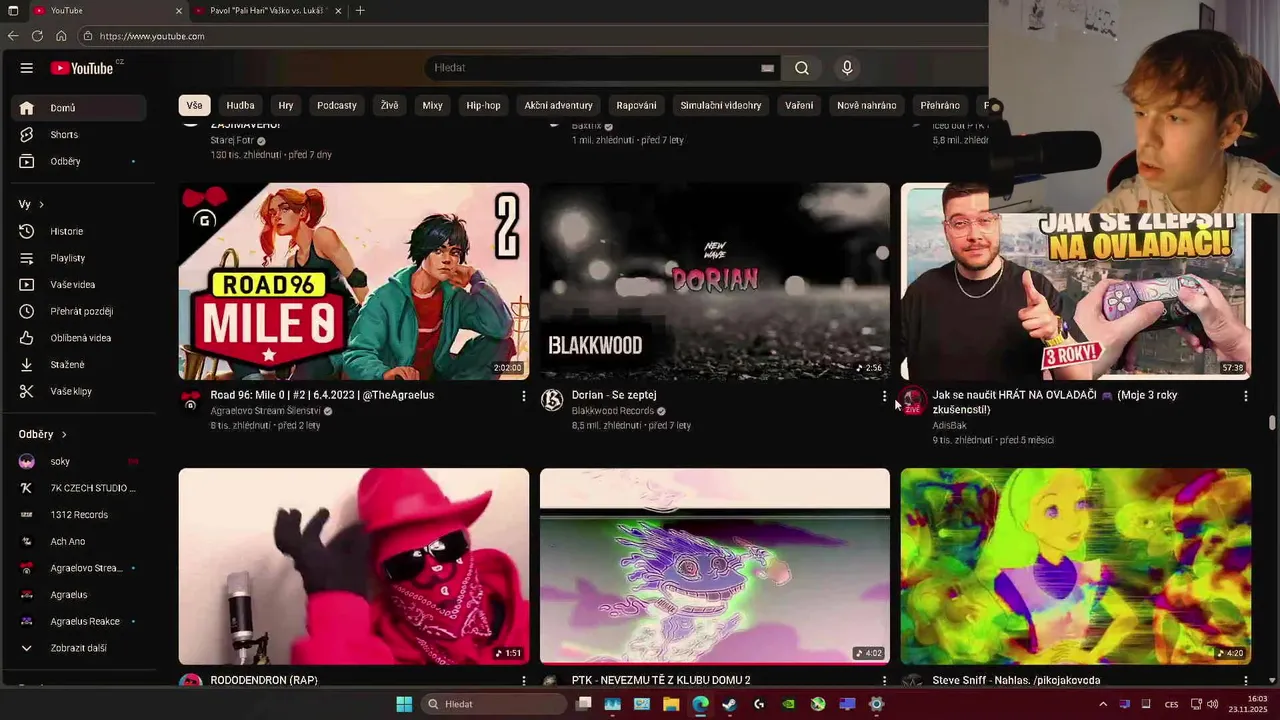Switch to the Pavol "Pali Hari" Vaško browser tab
Screen dimensions: 1280x720
coord(268,11)
